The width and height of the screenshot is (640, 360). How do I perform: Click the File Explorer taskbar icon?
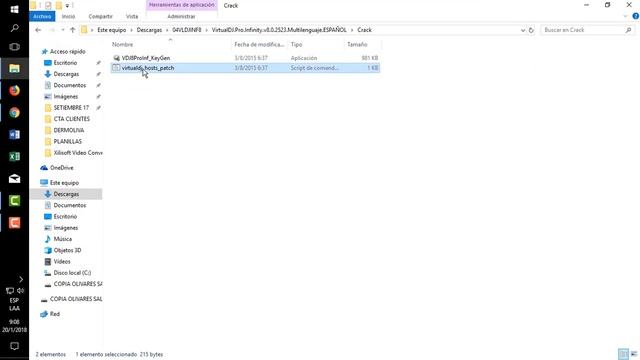tap(14, 68)
